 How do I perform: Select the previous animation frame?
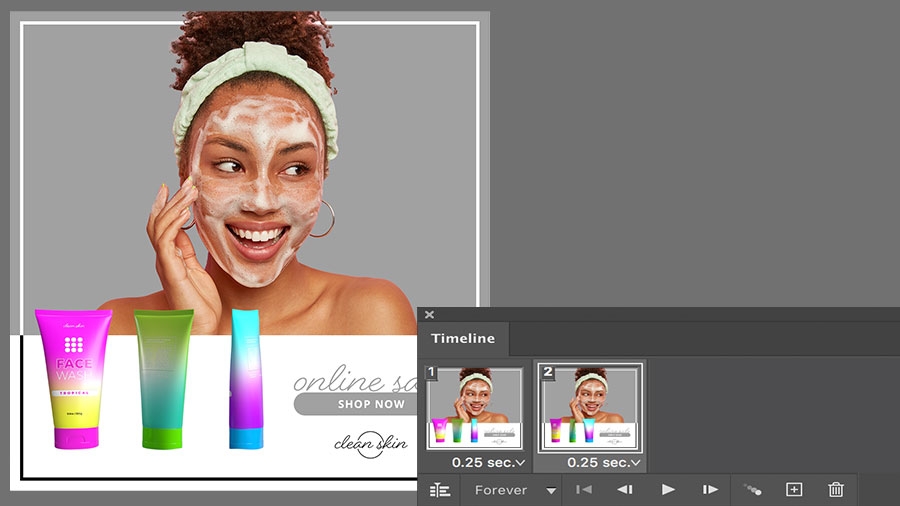(x=625, y=489)
